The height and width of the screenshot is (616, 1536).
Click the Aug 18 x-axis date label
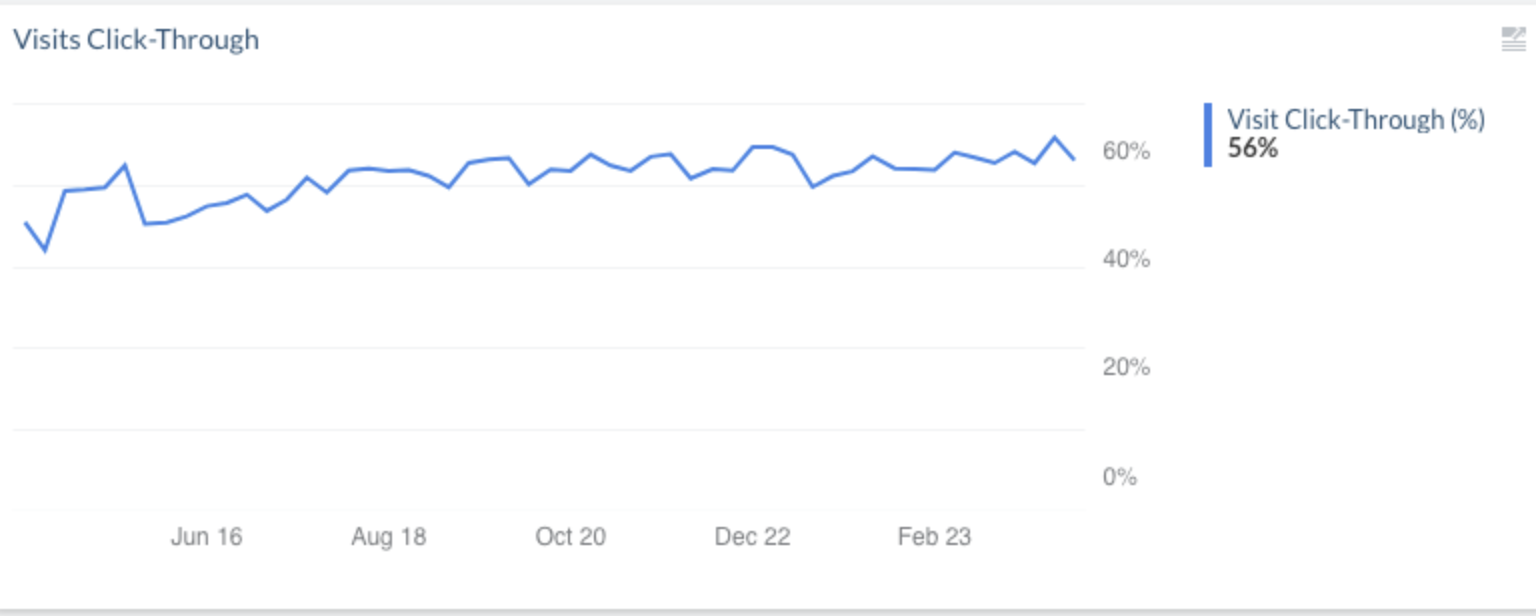[x=388, y=537]
